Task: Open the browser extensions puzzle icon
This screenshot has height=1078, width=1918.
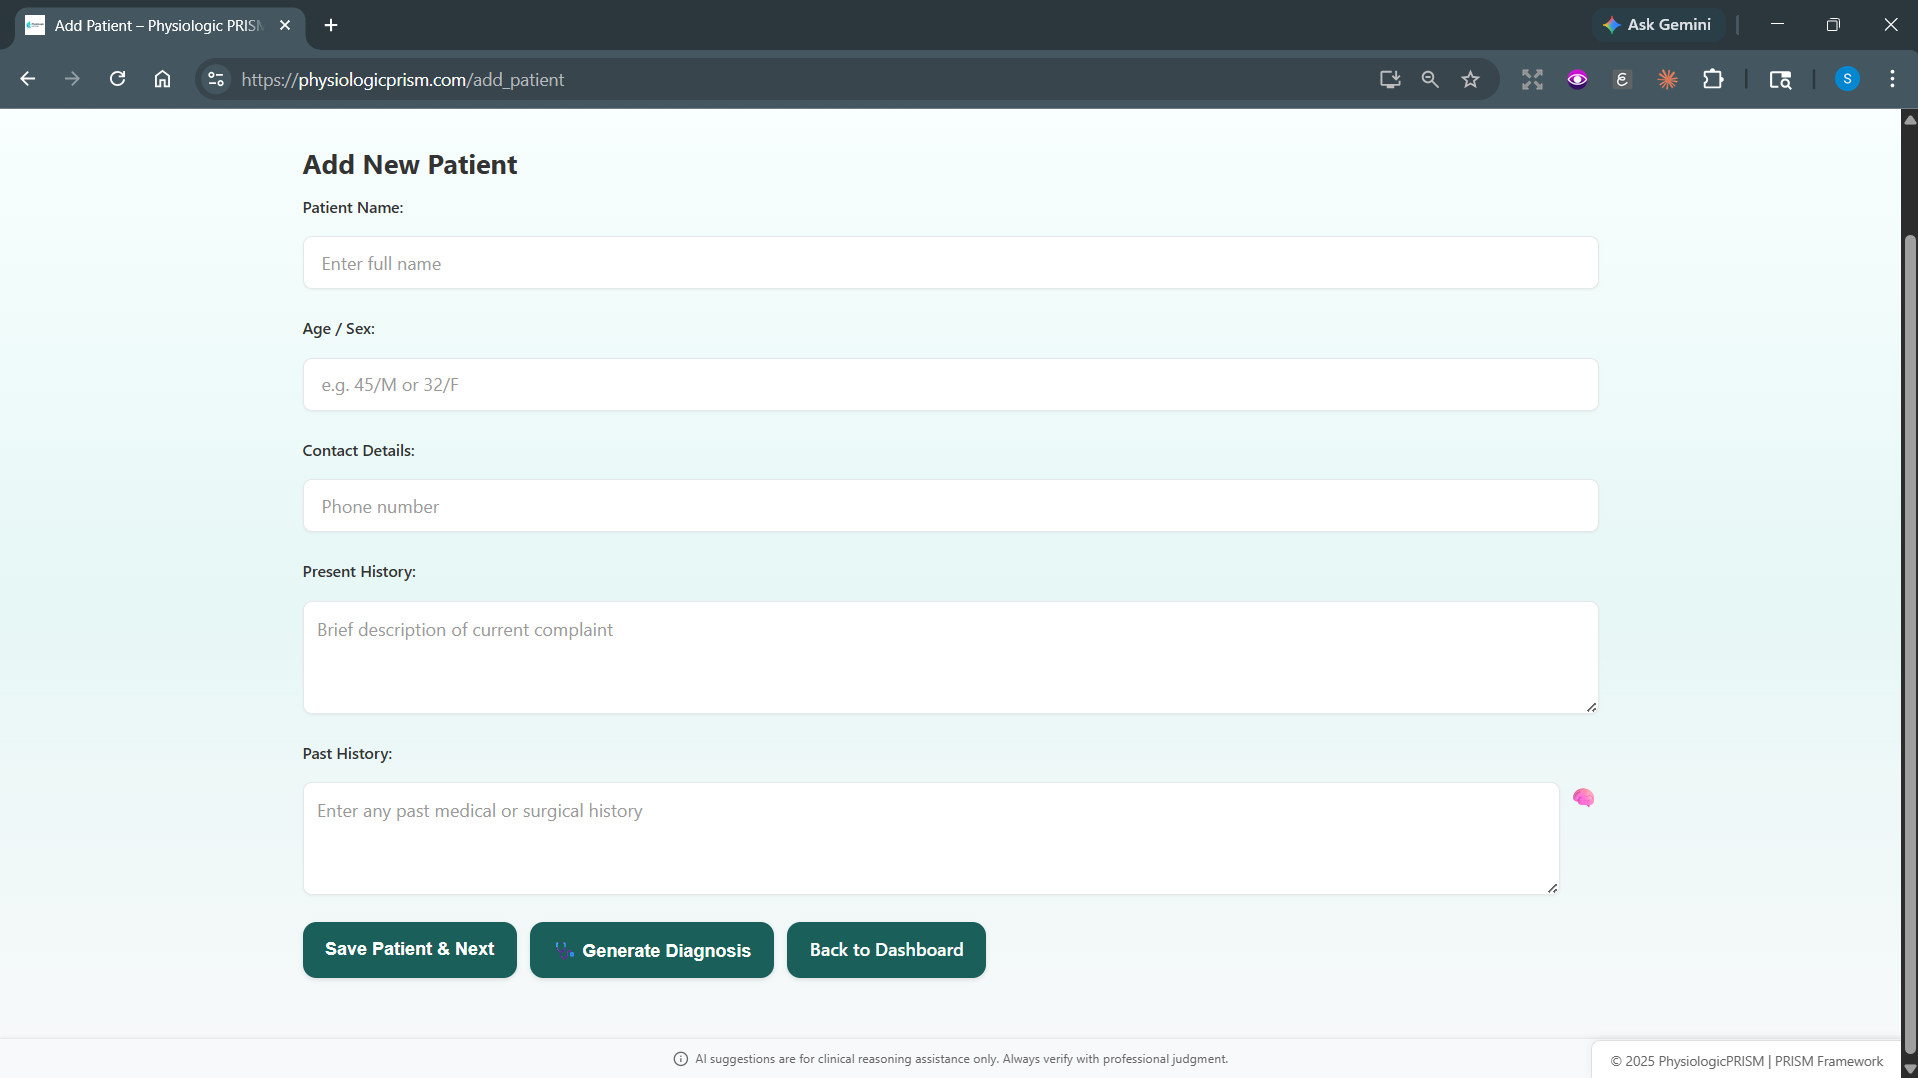Action: [x=1713, y=79]
